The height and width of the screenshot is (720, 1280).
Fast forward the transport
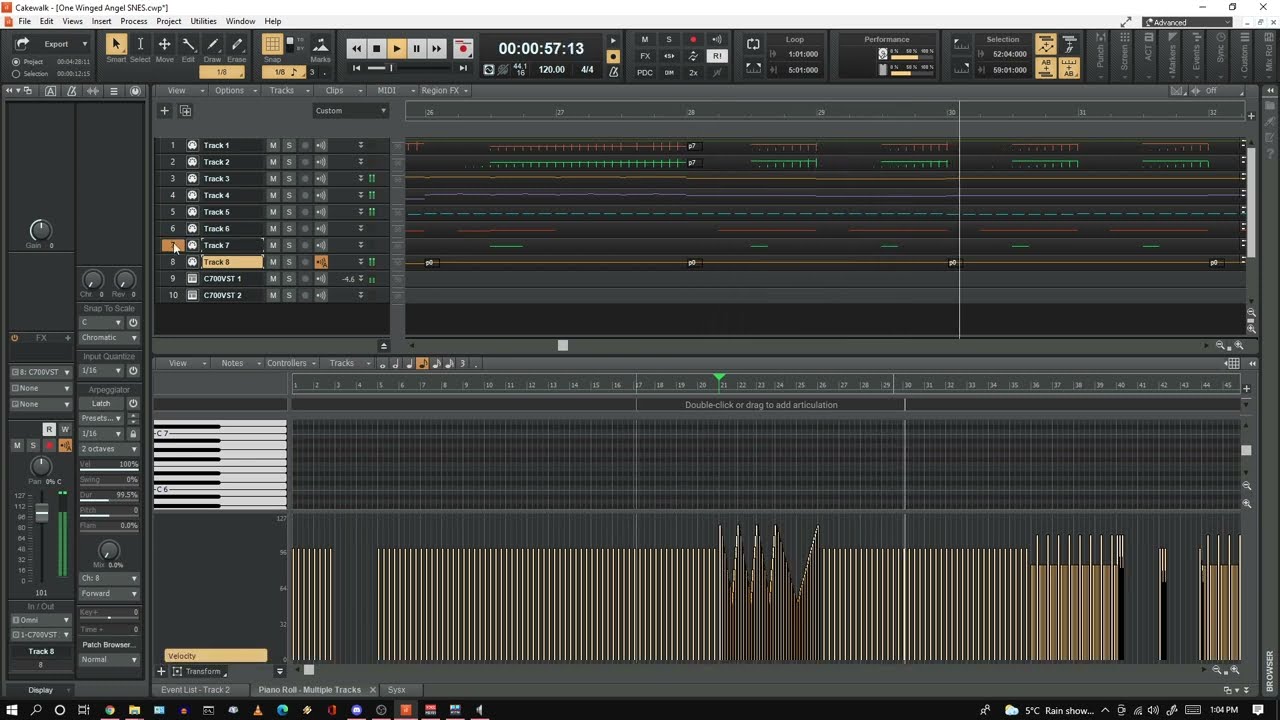436,48
